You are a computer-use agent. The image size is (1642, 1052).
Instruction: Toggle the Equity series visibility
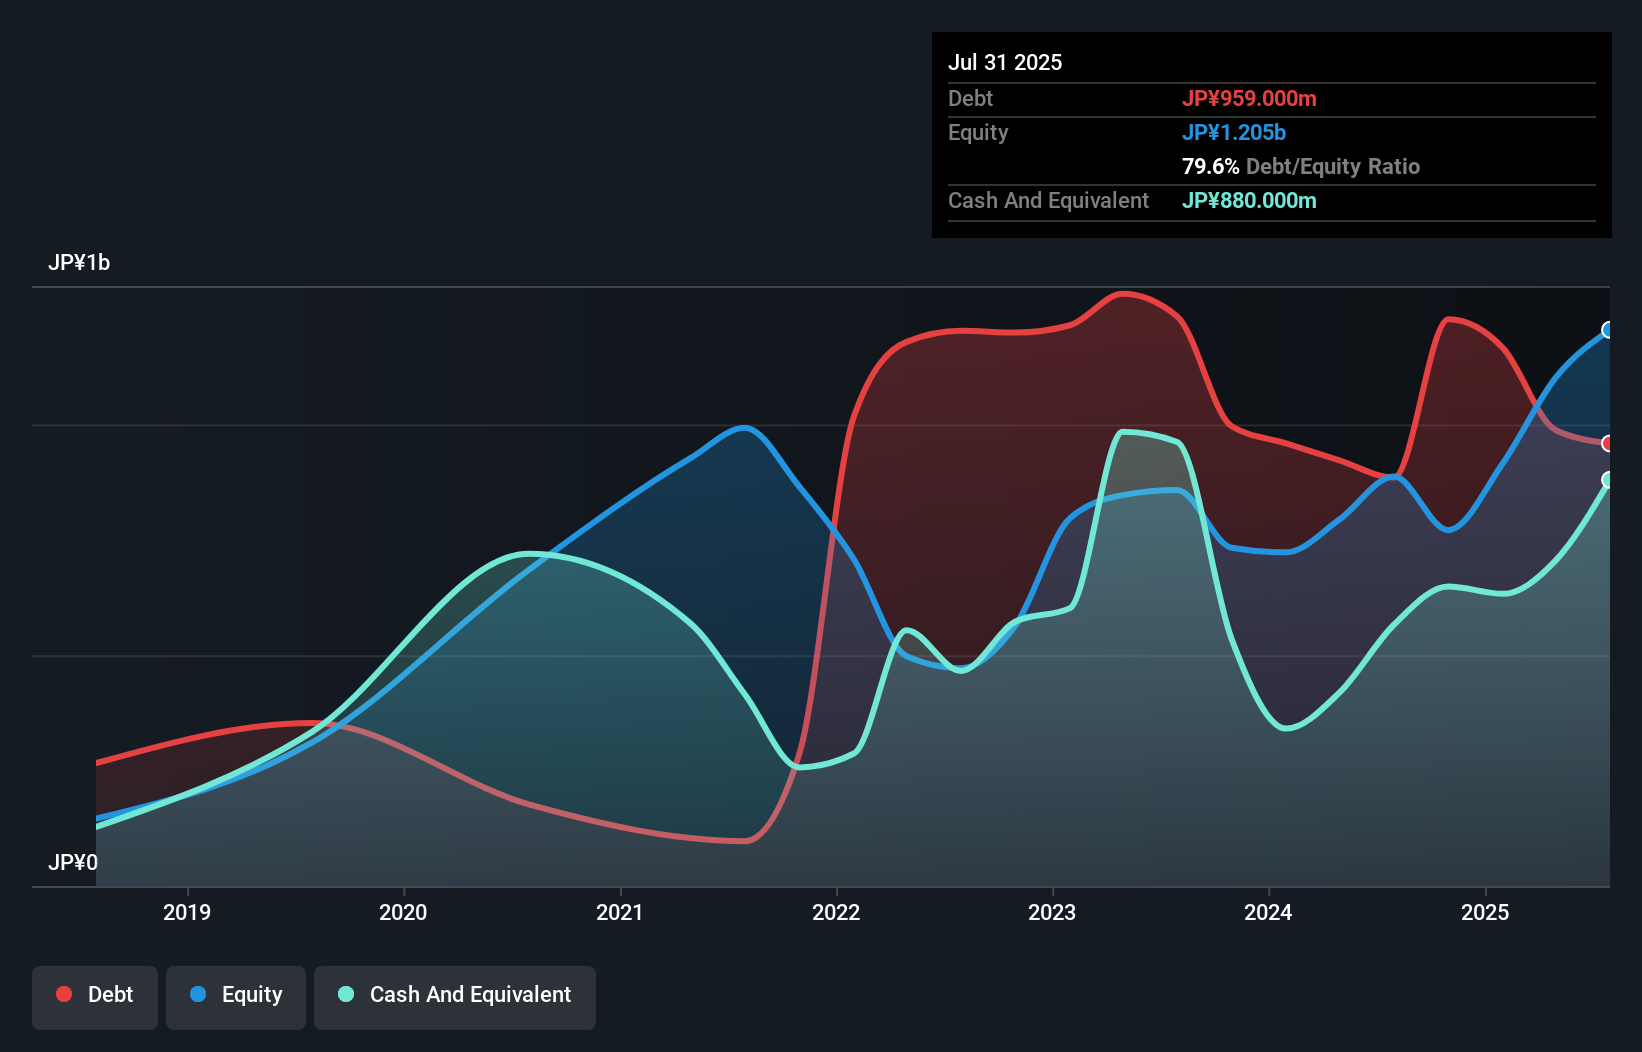[x=236, y=996]
